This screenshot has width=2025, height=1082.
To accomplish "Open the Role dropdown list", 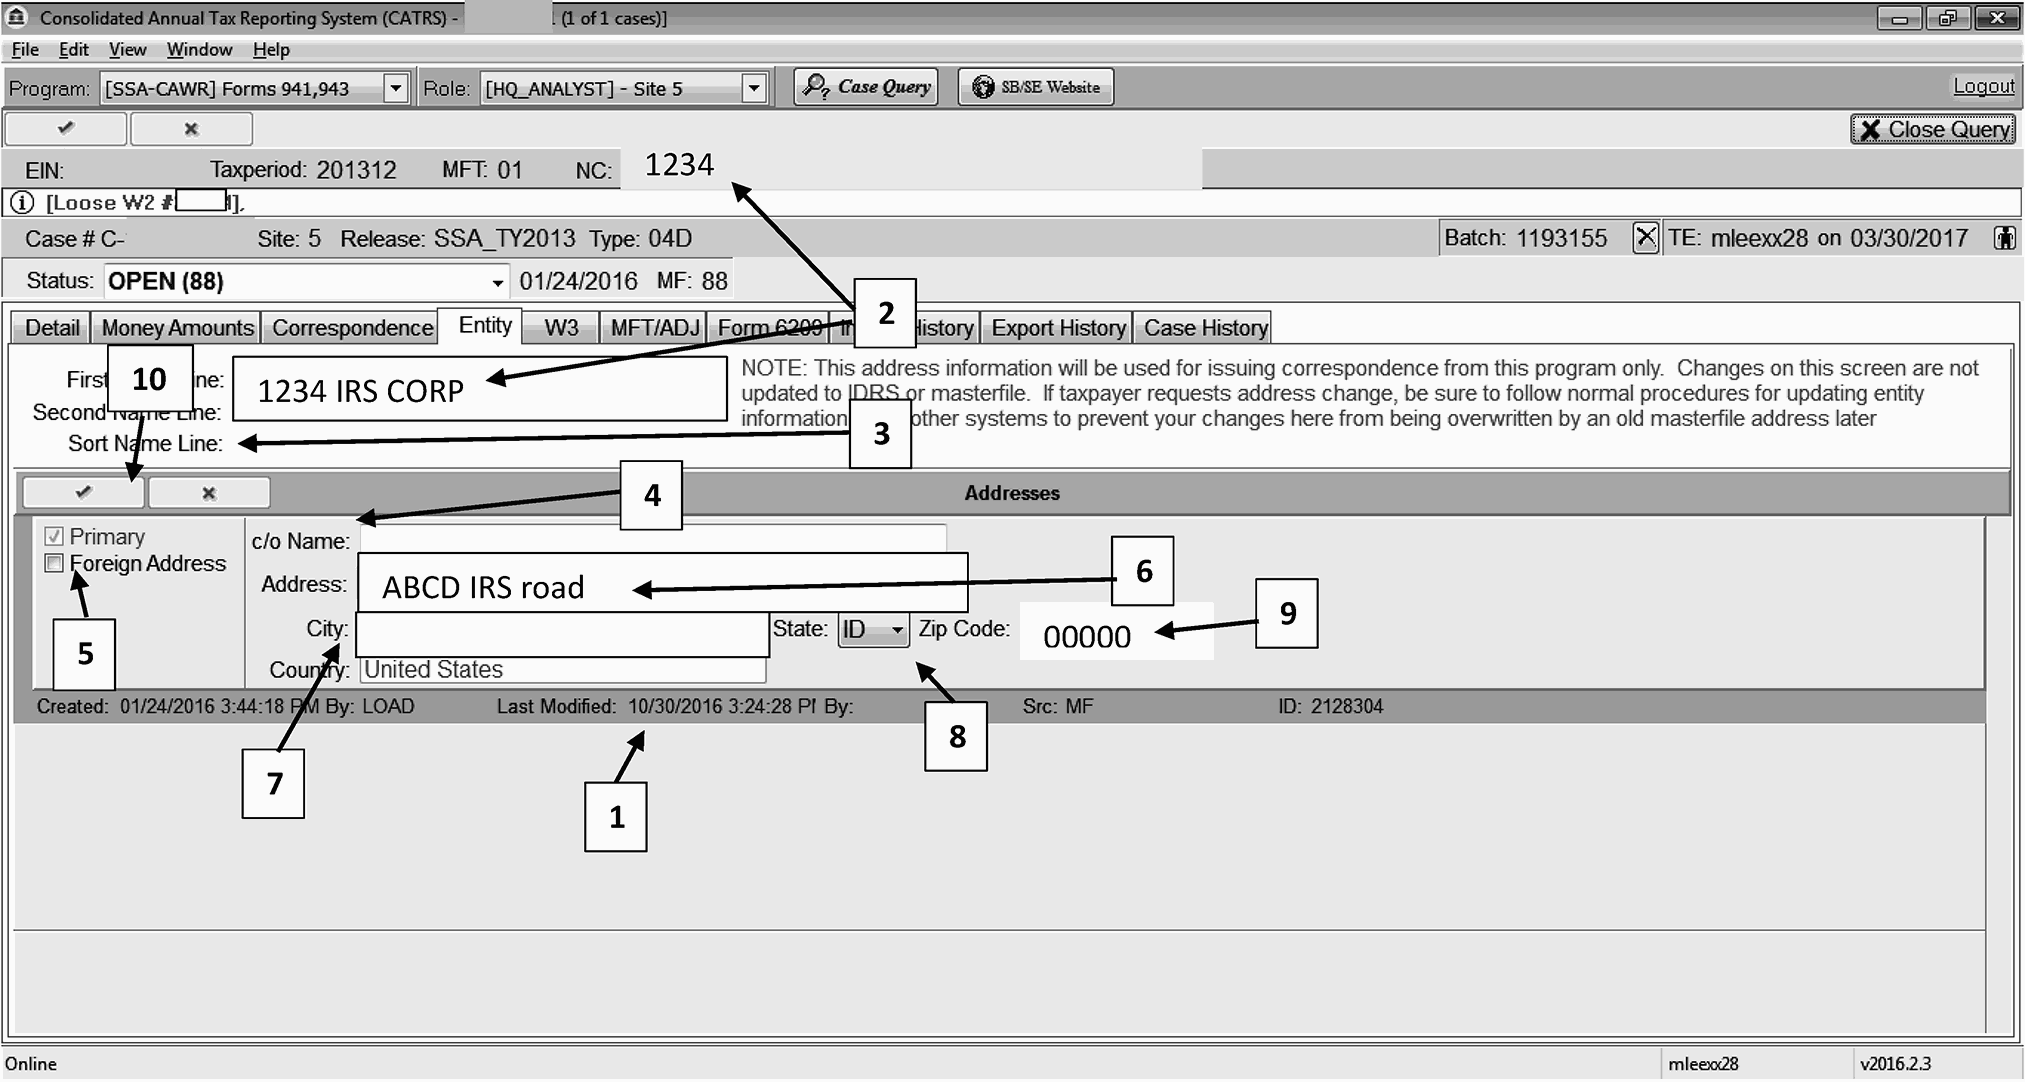I will pyautogui.click(x=754, y=89).
